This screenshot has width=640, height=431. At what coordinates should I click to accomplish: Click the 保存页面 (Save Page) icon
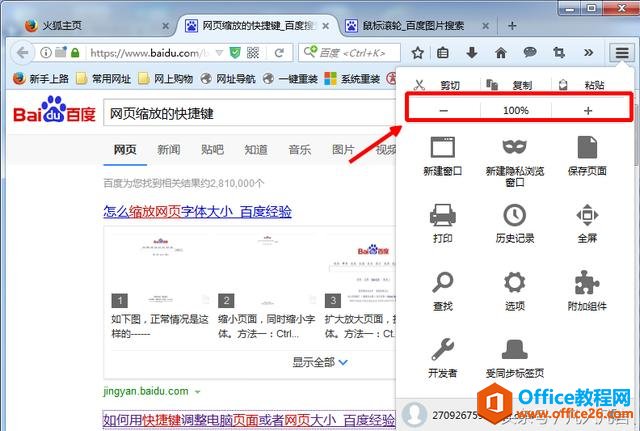pyautogui.click(x=587, y=147)
